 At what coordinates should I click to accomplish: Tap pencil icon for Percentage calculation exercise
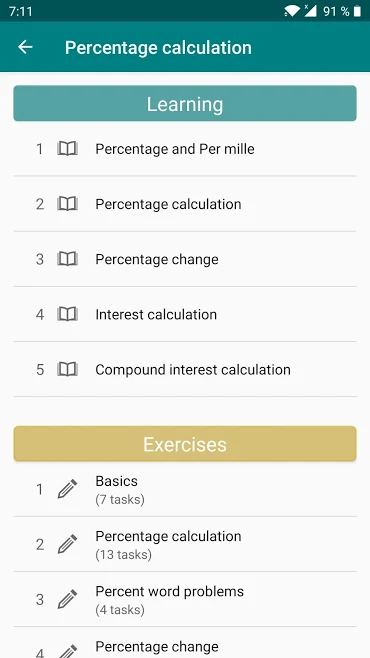coord(67,544)
